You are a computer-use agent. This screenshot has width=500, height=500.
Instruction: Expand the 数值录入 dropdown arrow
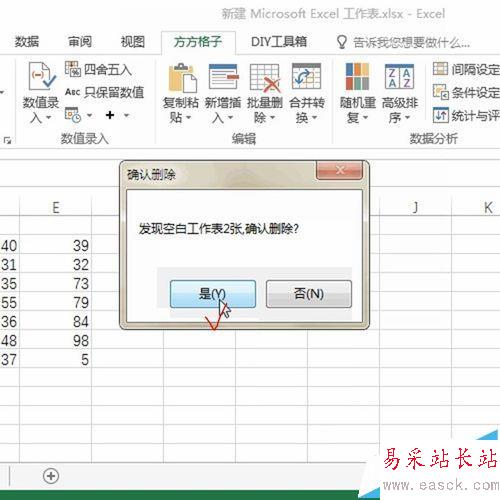(49, 118)
